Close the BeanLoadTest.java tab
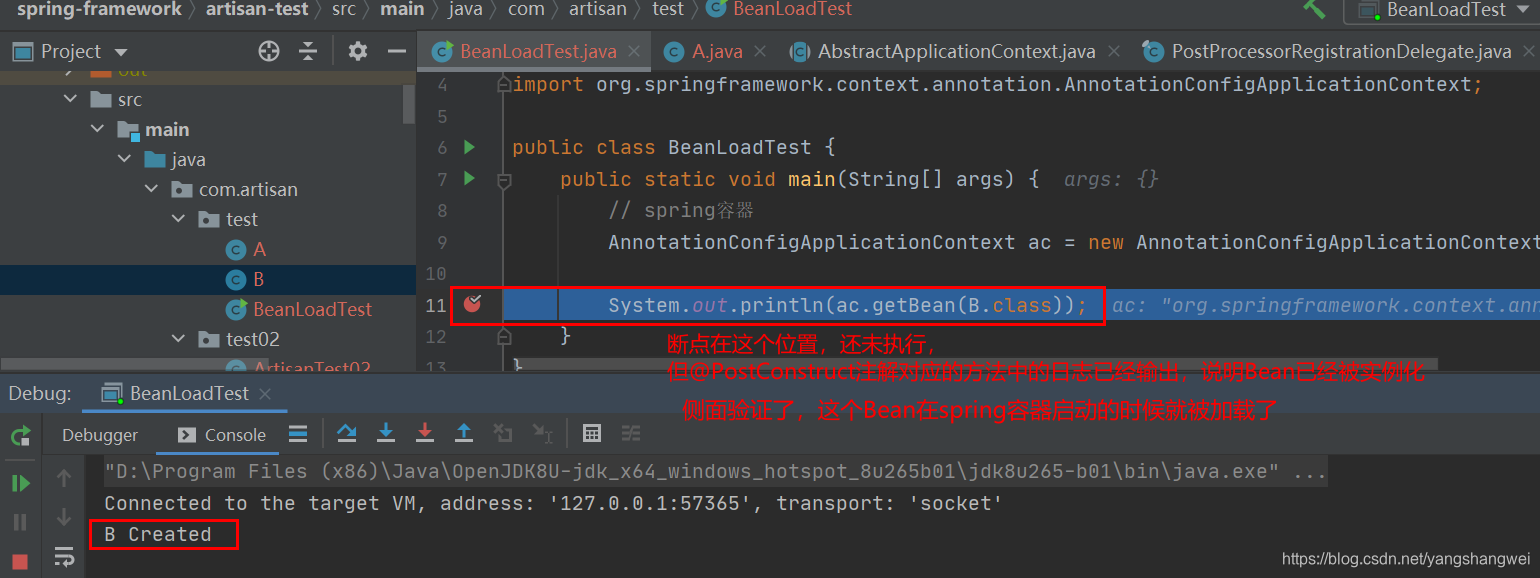The width and height of the screenshot is (1540, 578). coord(634,51)
